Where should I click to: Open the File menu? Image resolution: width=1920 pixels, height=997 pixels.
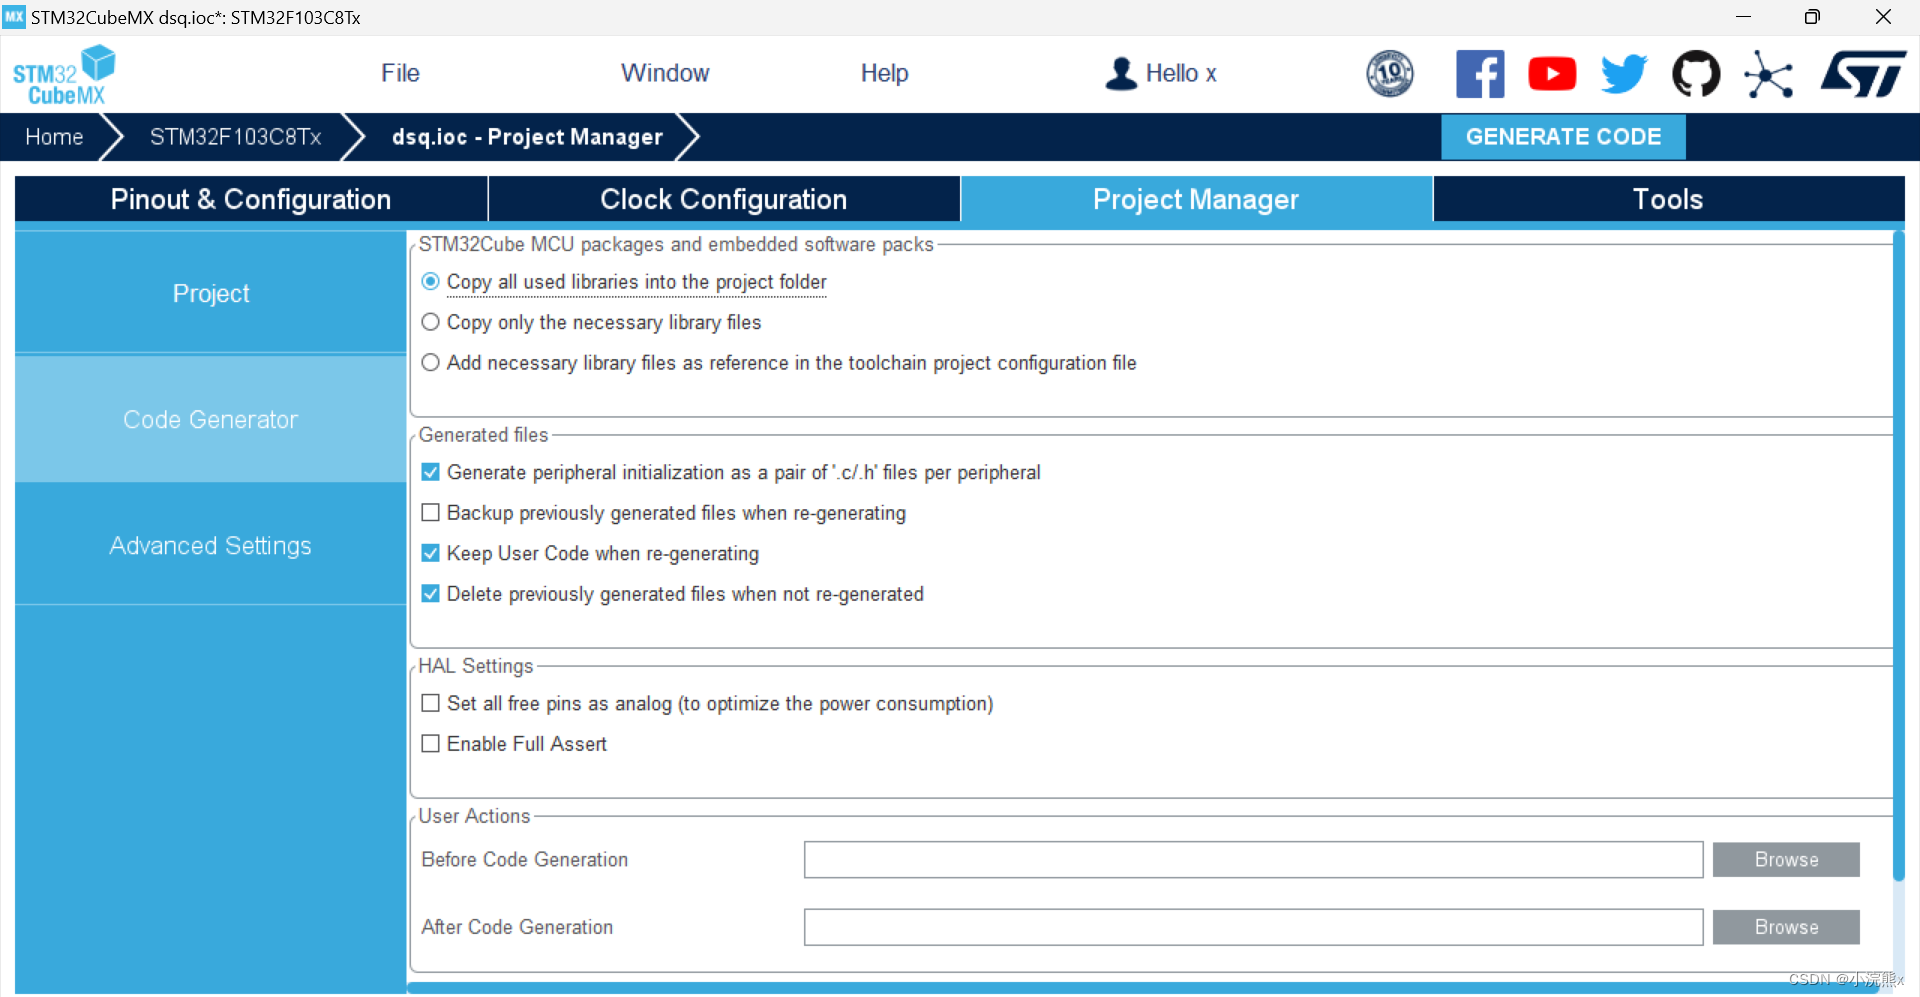400,73
